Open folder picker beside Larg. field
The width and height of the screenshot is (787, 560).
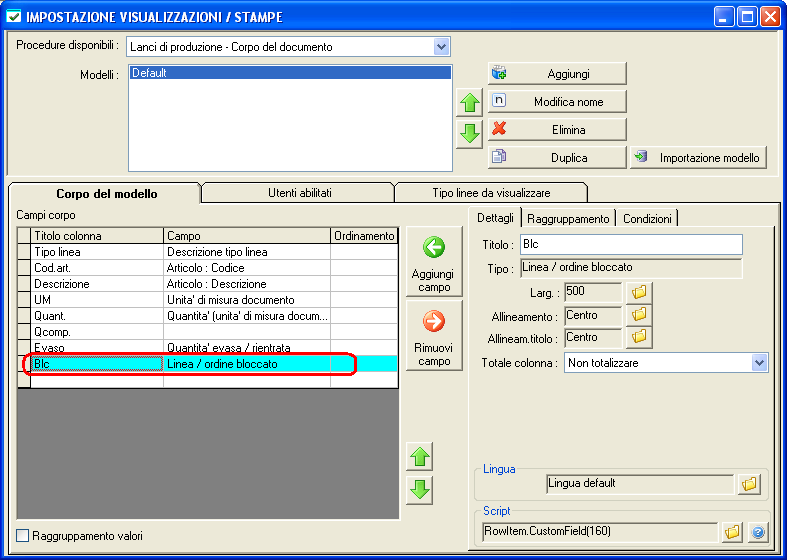tap(639, 292)
